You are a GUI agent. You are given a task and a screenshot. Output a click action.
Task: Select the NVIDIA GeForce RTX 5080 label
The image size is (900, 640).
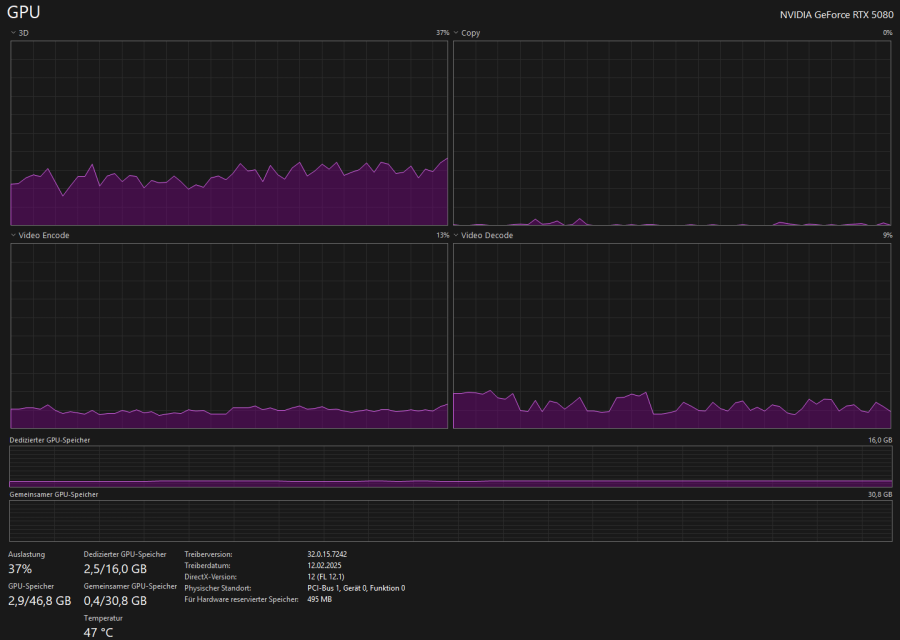pyautogui.click(x=836, y=15)
